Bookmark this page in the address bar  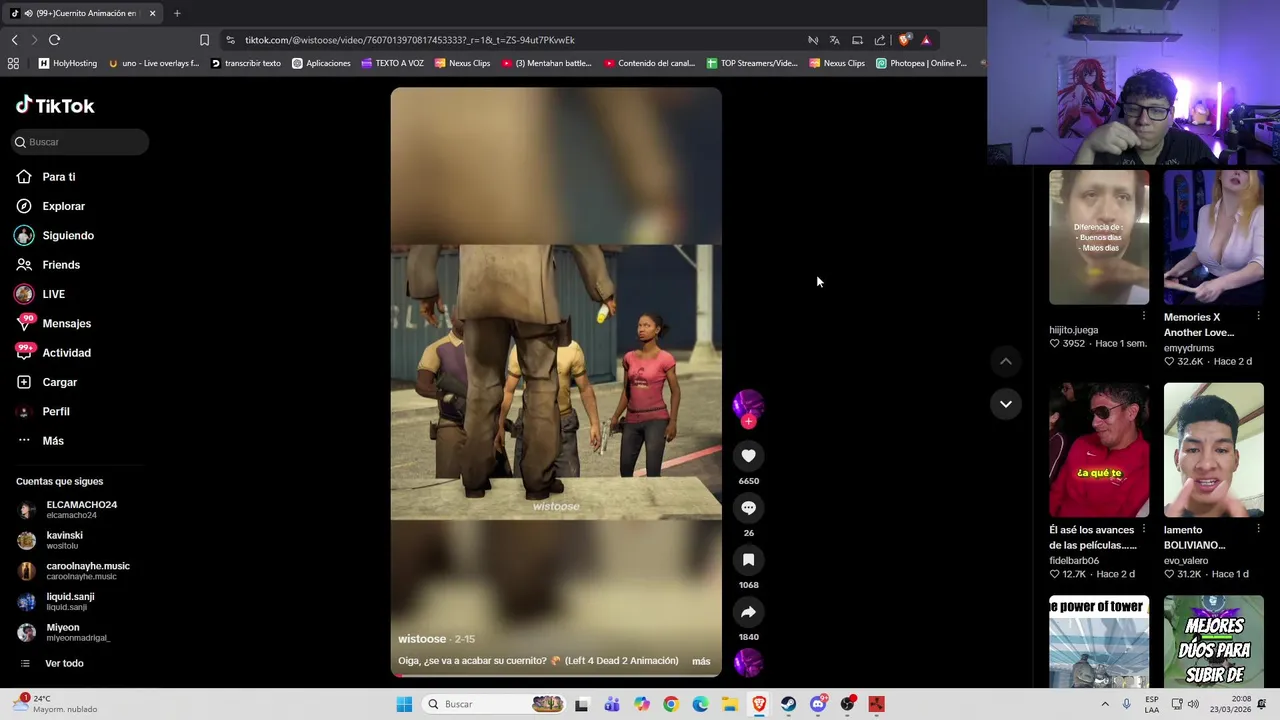tap(204, 40)
